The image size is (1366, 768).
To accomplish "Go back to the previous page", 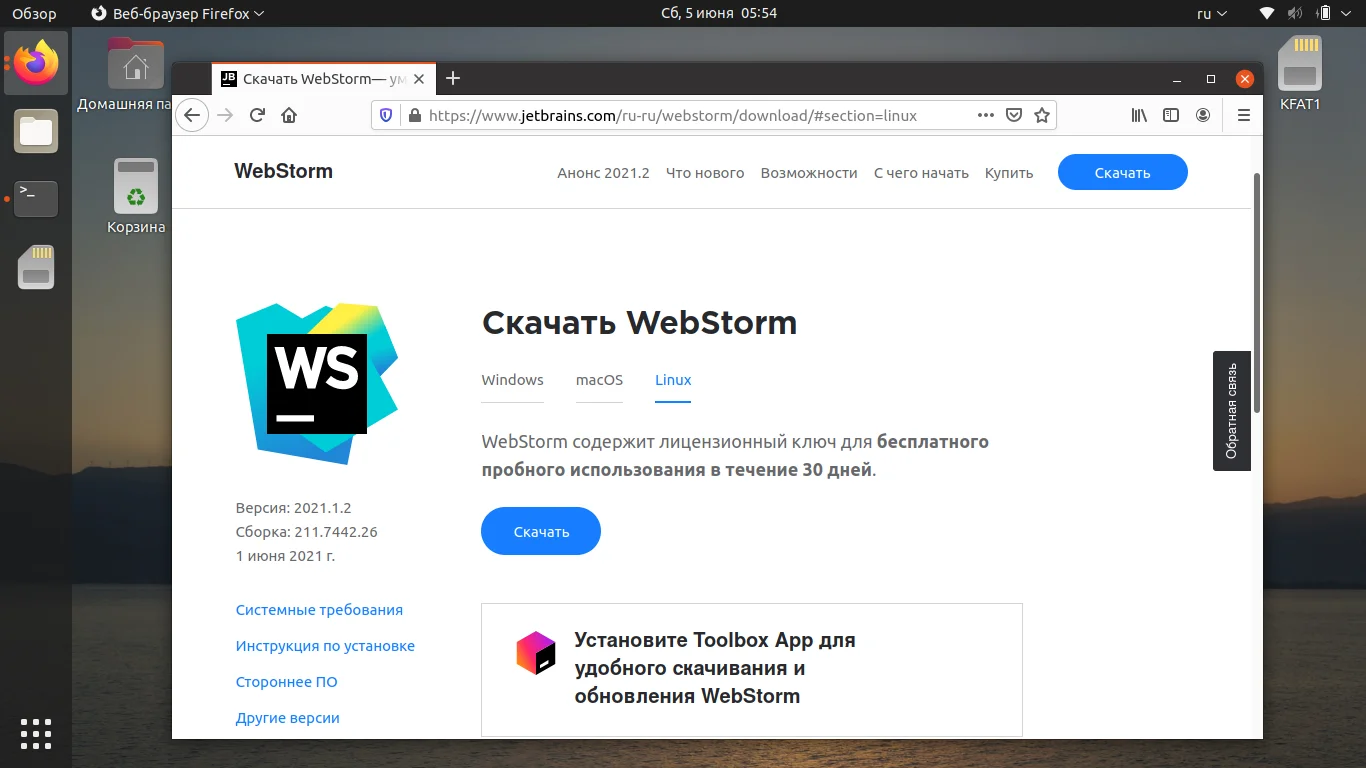I will 192,114.
